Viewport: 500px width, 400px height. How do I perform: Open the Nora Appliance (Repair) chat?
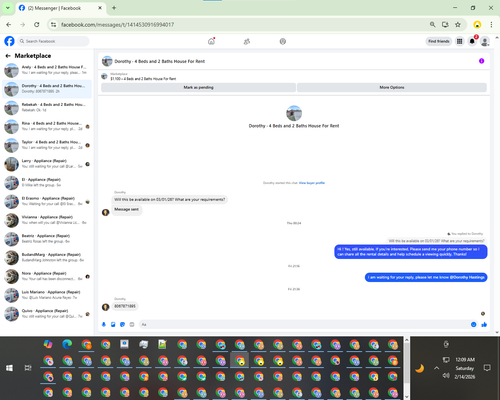47,276
